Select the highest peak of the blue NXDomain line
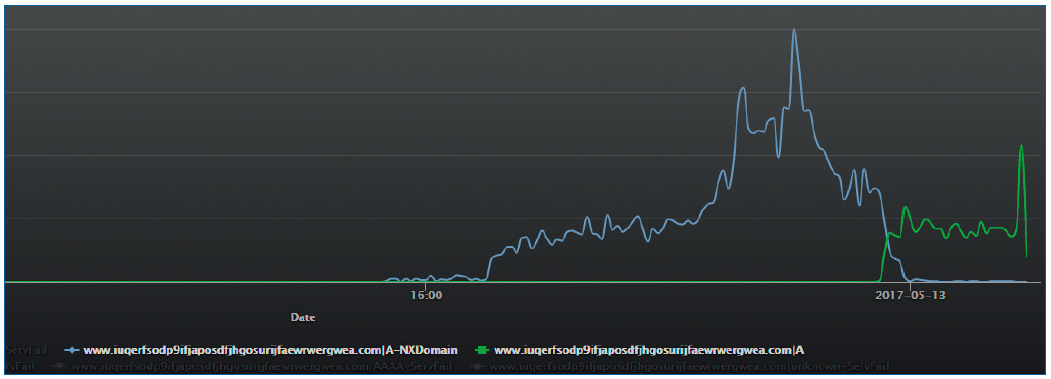The height and width of the screenshot is (379, 1051). (x=794, y=30)
